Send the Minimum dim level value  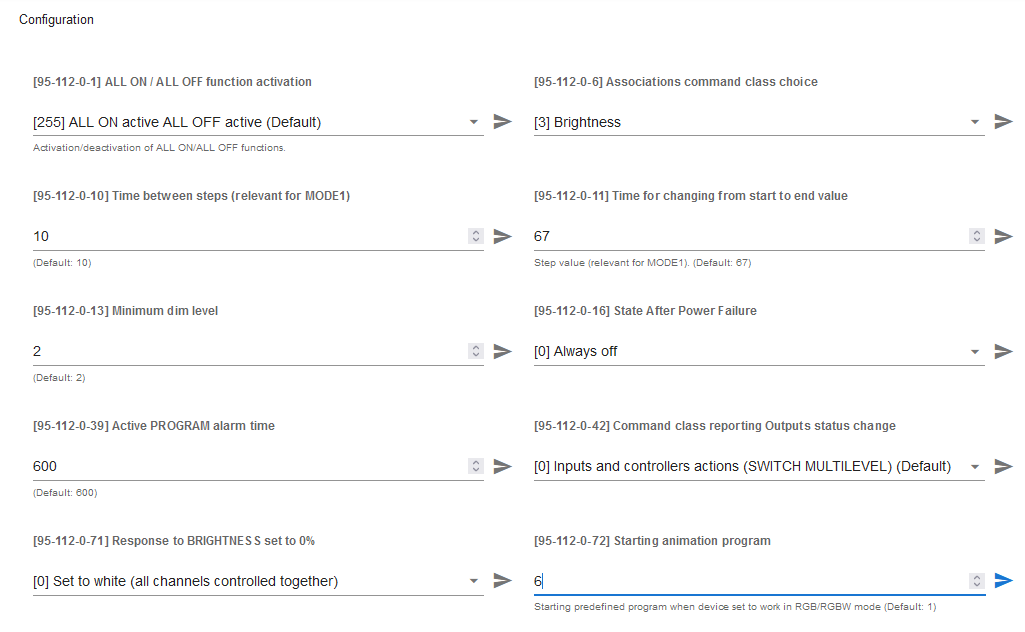[x=502, y=351]
